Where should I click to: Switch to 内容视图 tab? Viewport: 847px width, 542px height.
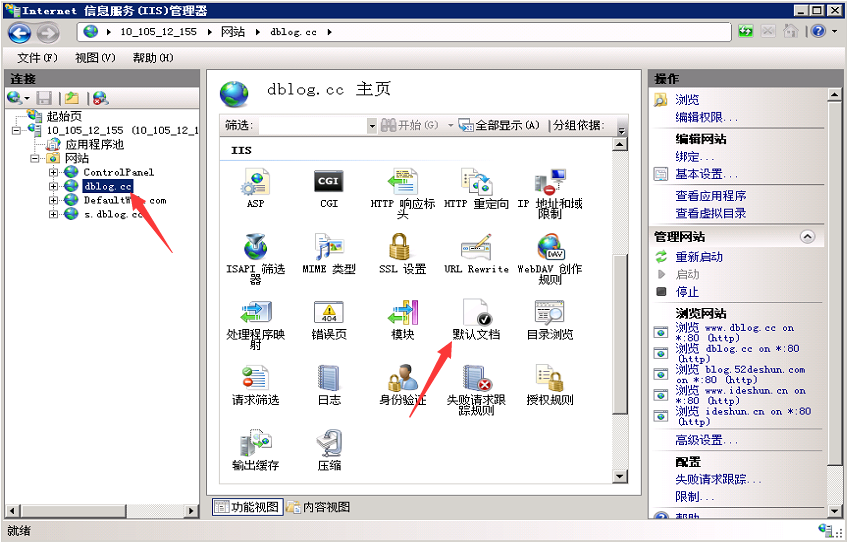coord(319,507)
